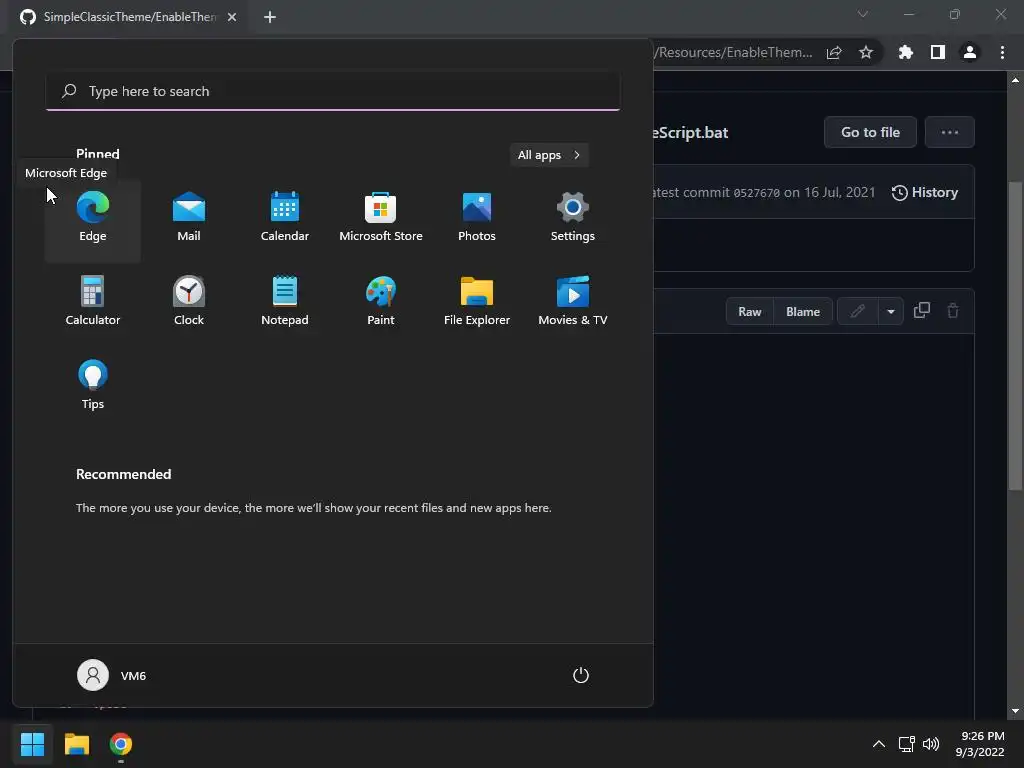Open File Explorer from the taskbar
Viewport: 1024px width, 768px height.
pos(76,744)
